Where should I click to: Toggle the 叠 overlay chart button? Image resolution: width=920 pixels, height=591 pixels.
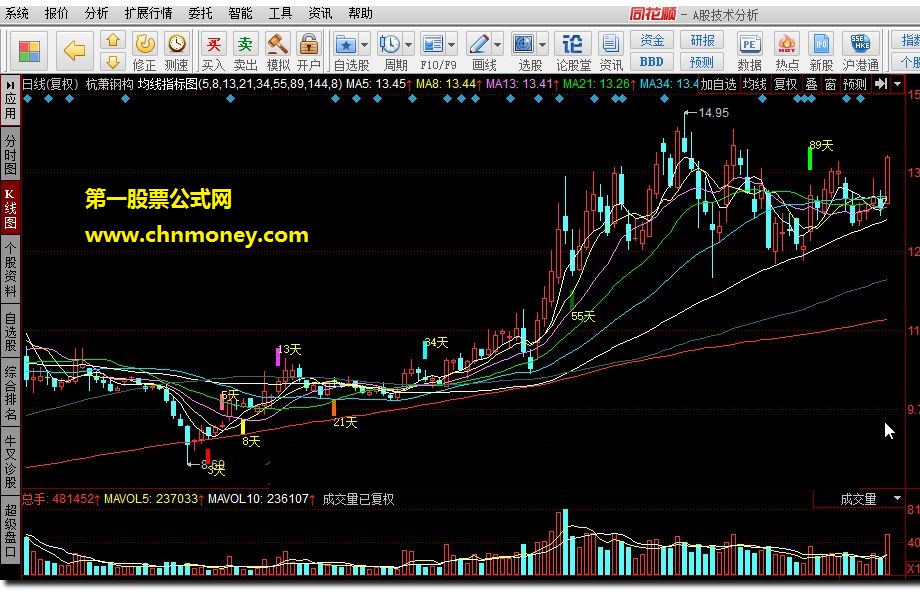[x=811, y=85]
